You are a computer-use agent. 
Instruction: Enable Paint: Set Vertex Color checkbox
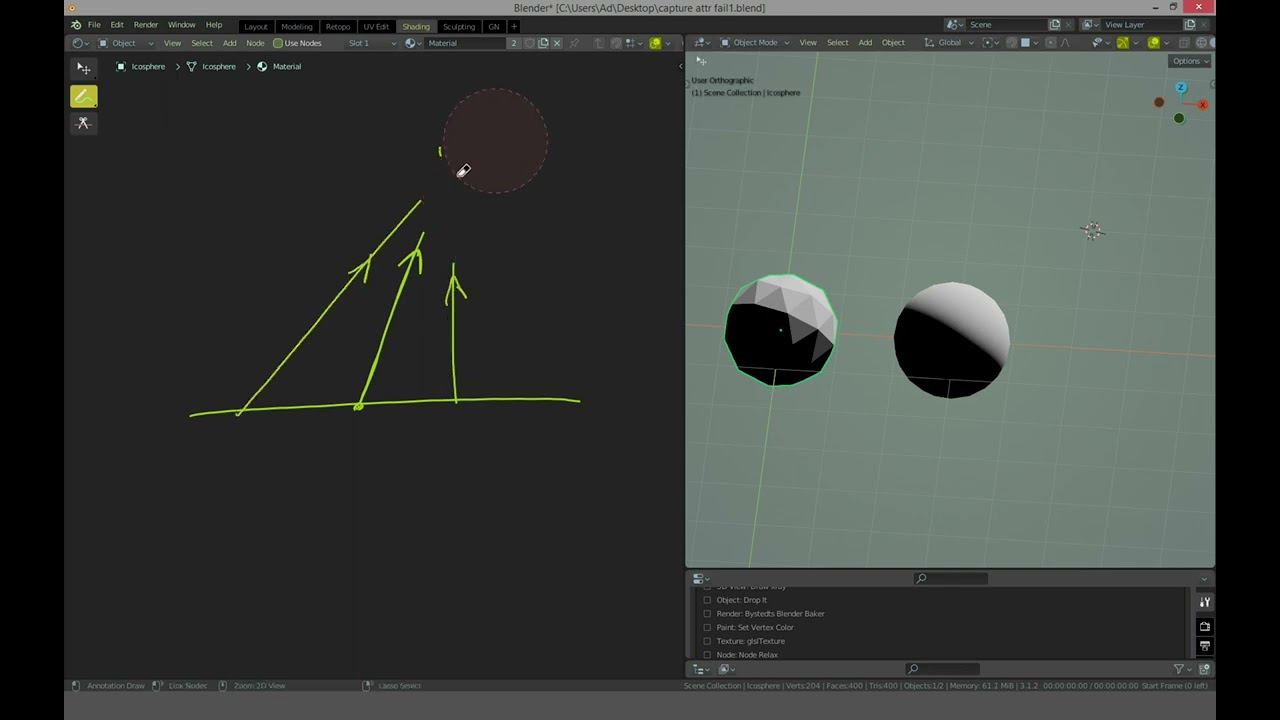707,628
